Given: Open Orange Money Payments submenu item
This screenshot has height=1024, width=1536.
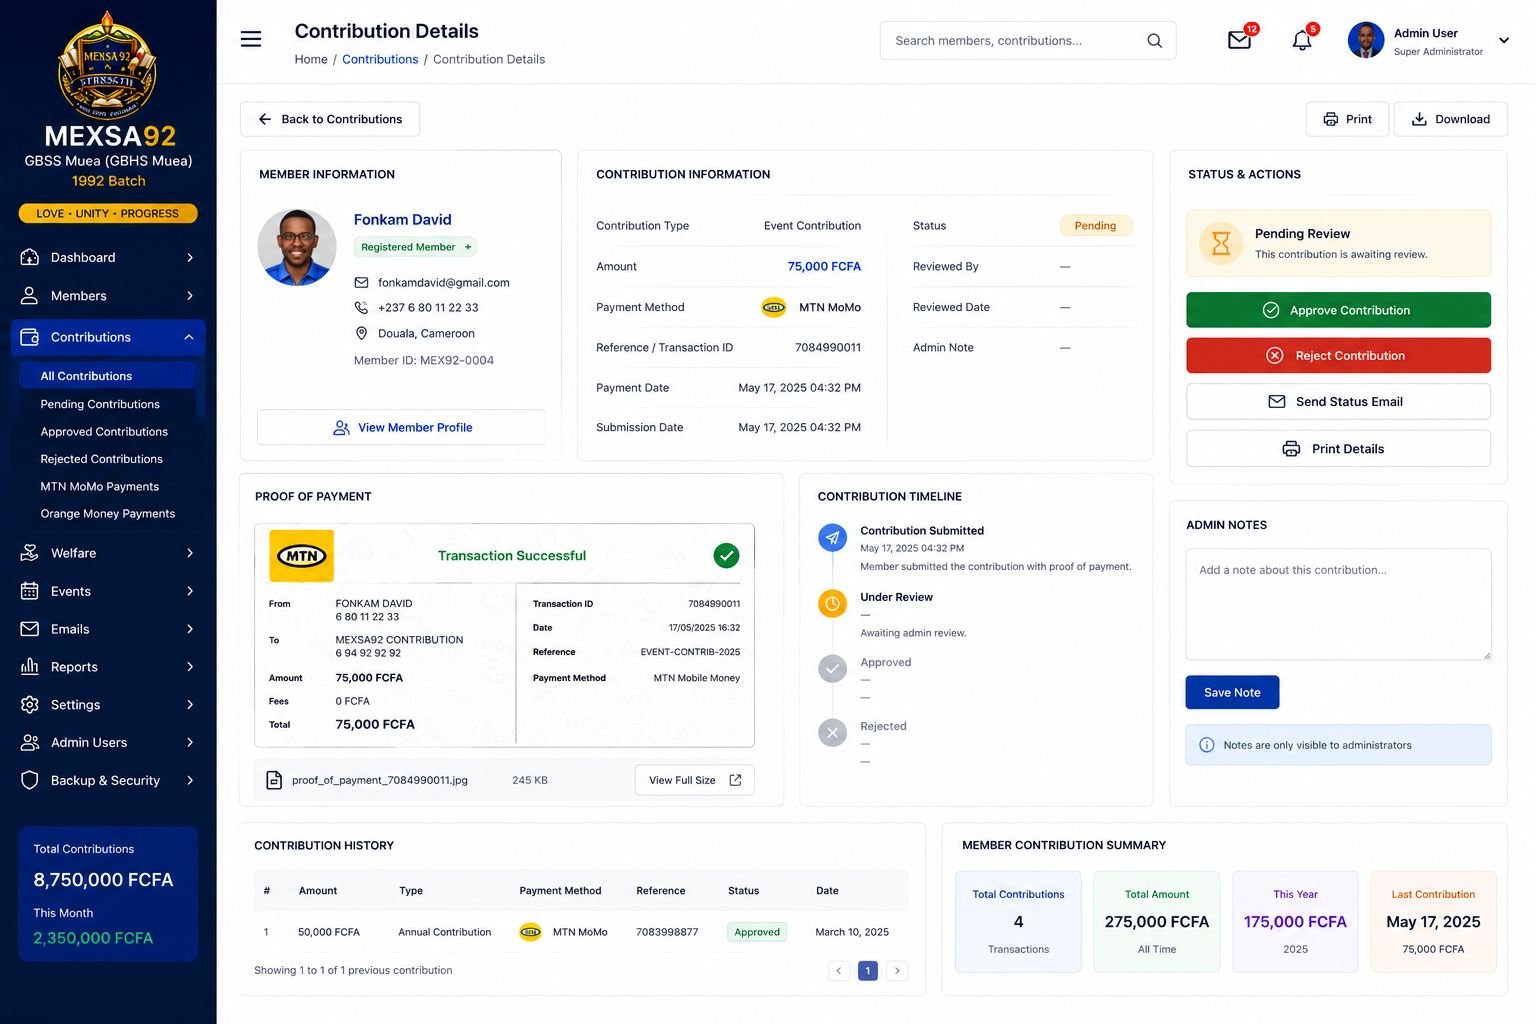Looking at the screenshot, I should [x=108, y=514].
